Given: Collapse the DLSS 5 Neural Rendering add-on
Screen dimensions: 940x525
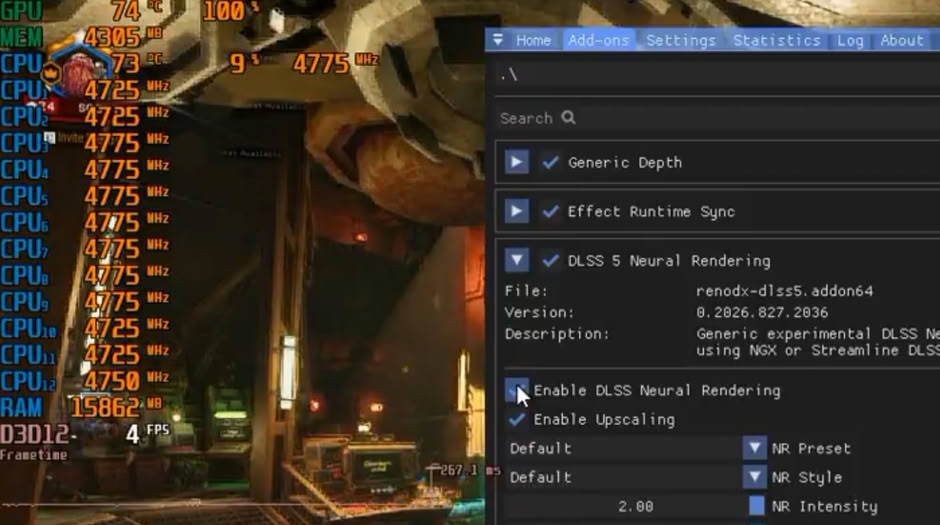Looking at the screenshot, I should (x=516, y=260).
